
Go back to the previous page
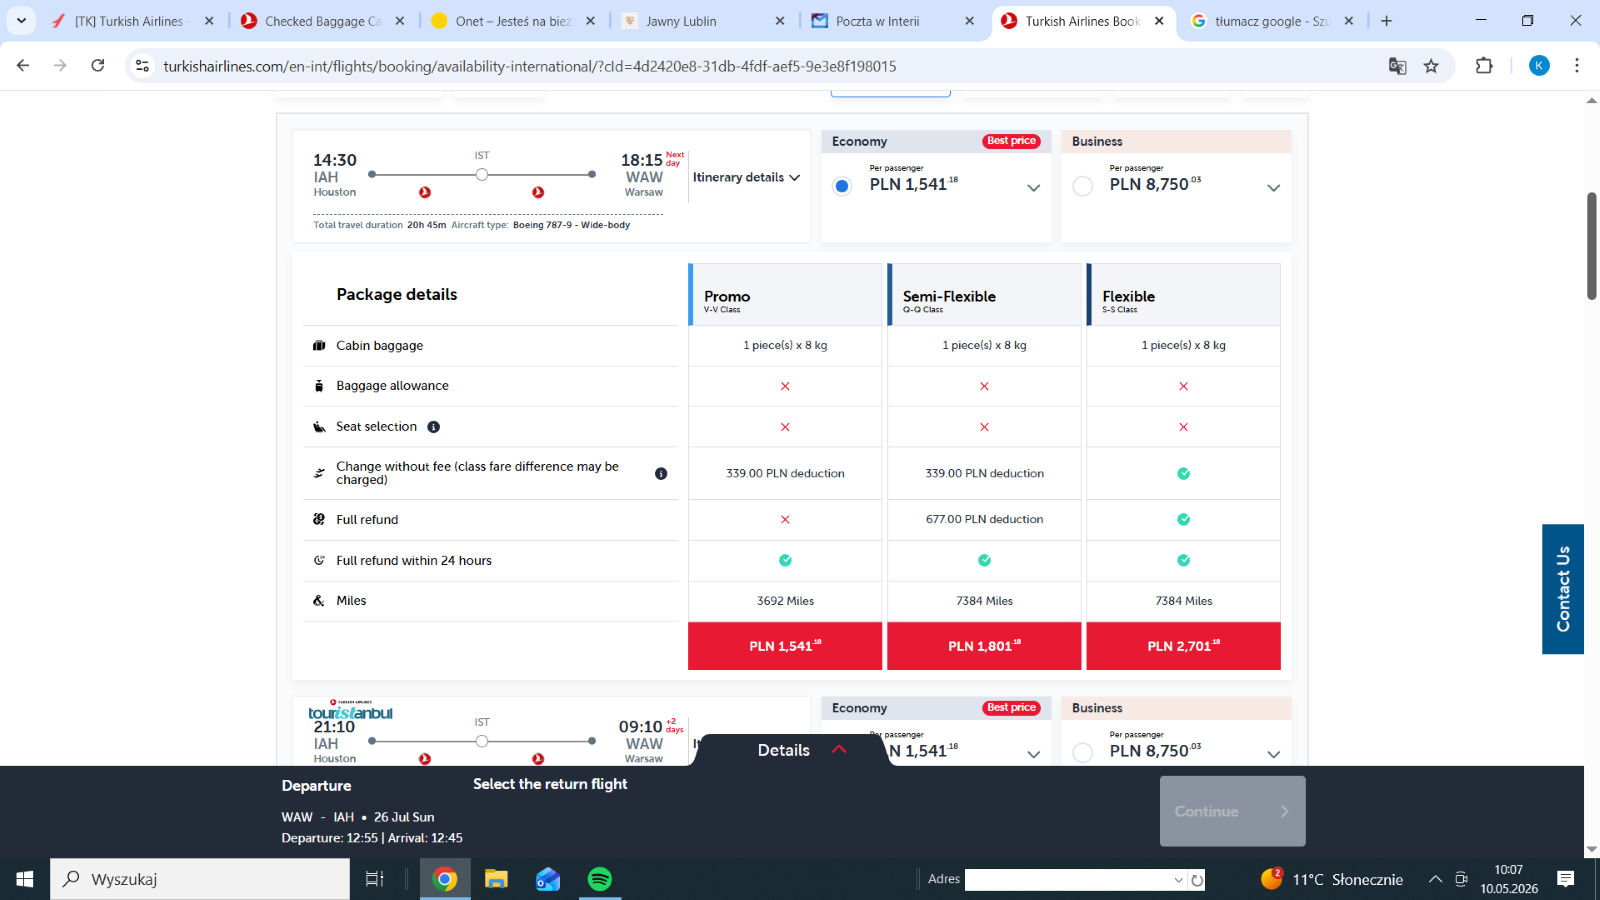click(x=23, y=66)
